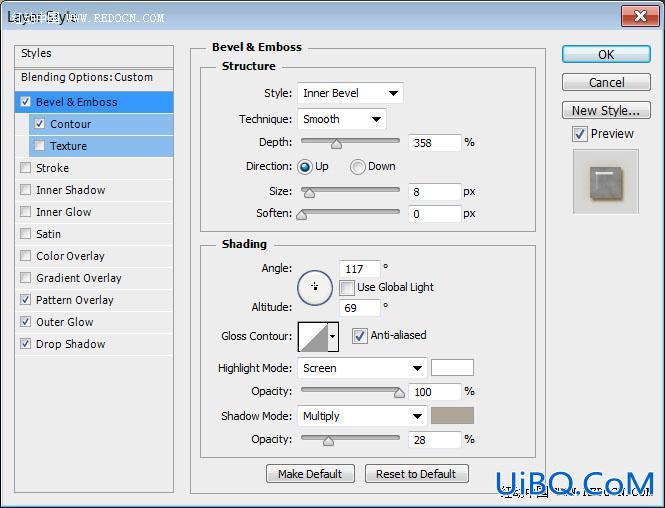The height and width of the screenshot is (508, 665).
Task: Open the Inner Glow settings entry
Action: pos(64,212)
